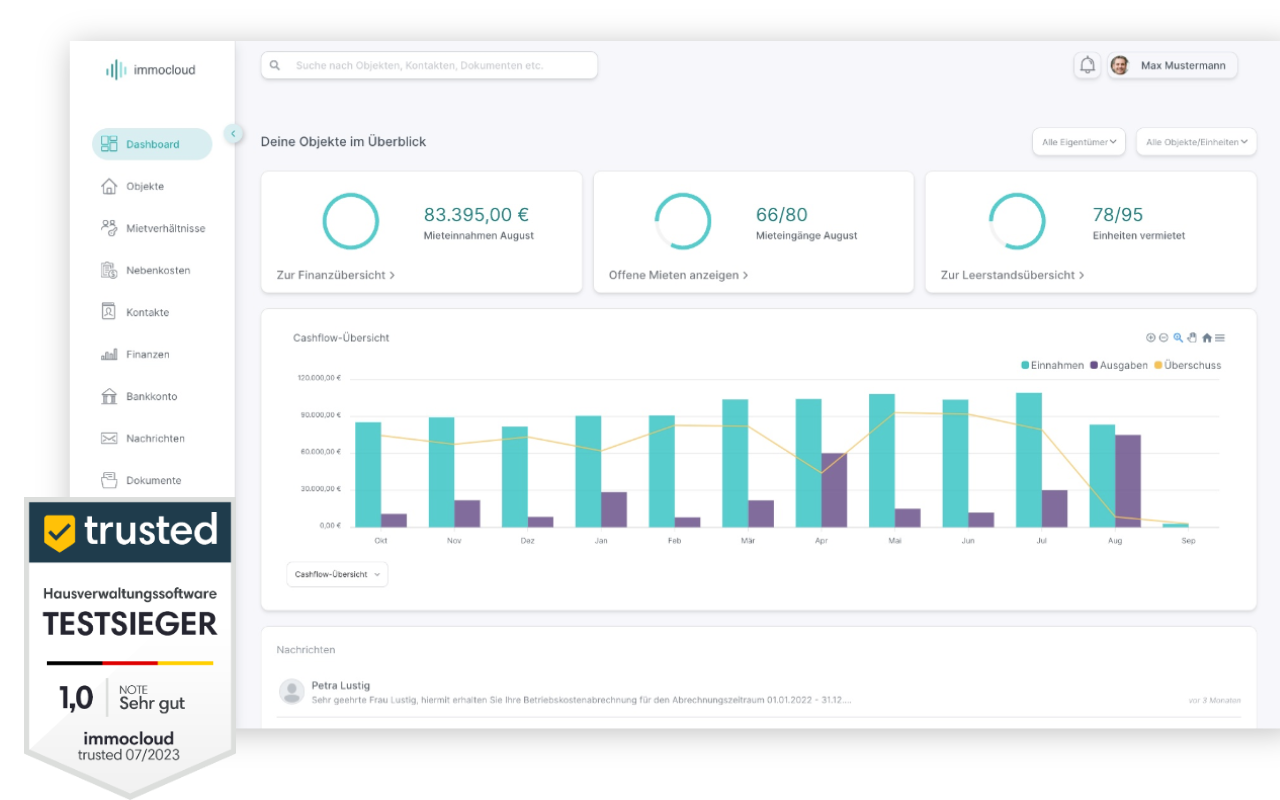The width and height of the screenshot is (1280, 800).
Task: Select the chart panning hand tool
Action: coord(1192,338)
